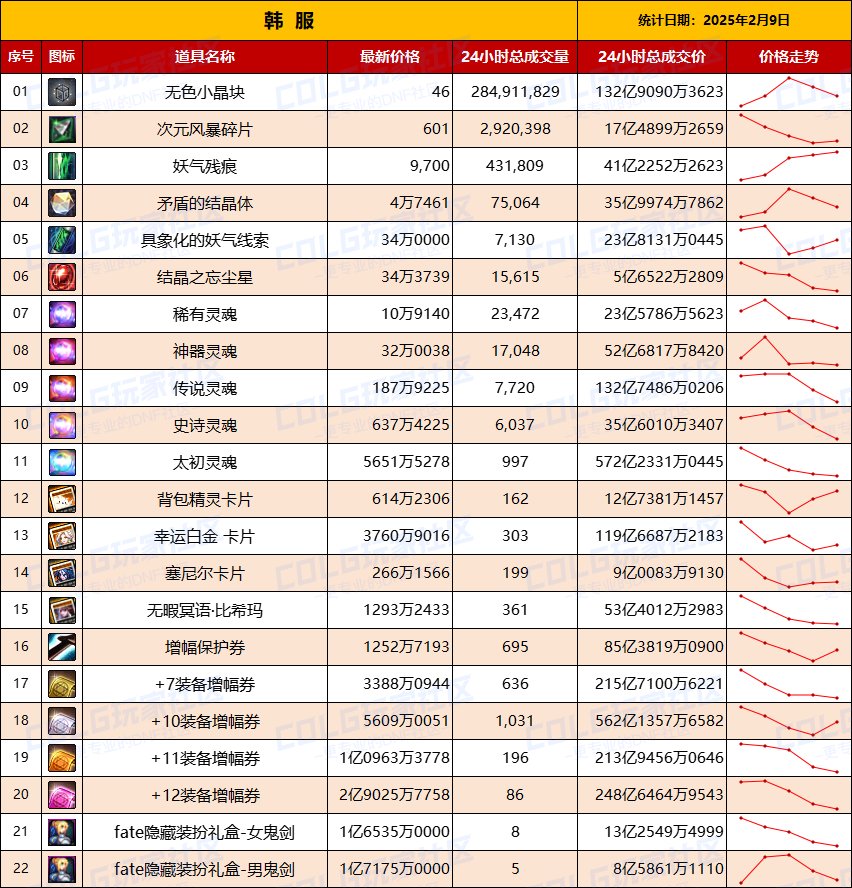This screenshot has height=888, width=852.
Task: Click the 稀有灵魂 item icon
Action: click(x=62, y=314)
